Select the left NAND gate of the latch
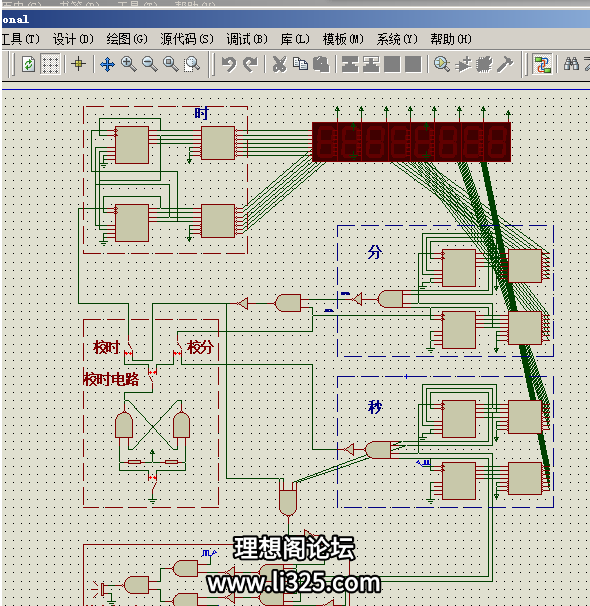 (124, 425)
